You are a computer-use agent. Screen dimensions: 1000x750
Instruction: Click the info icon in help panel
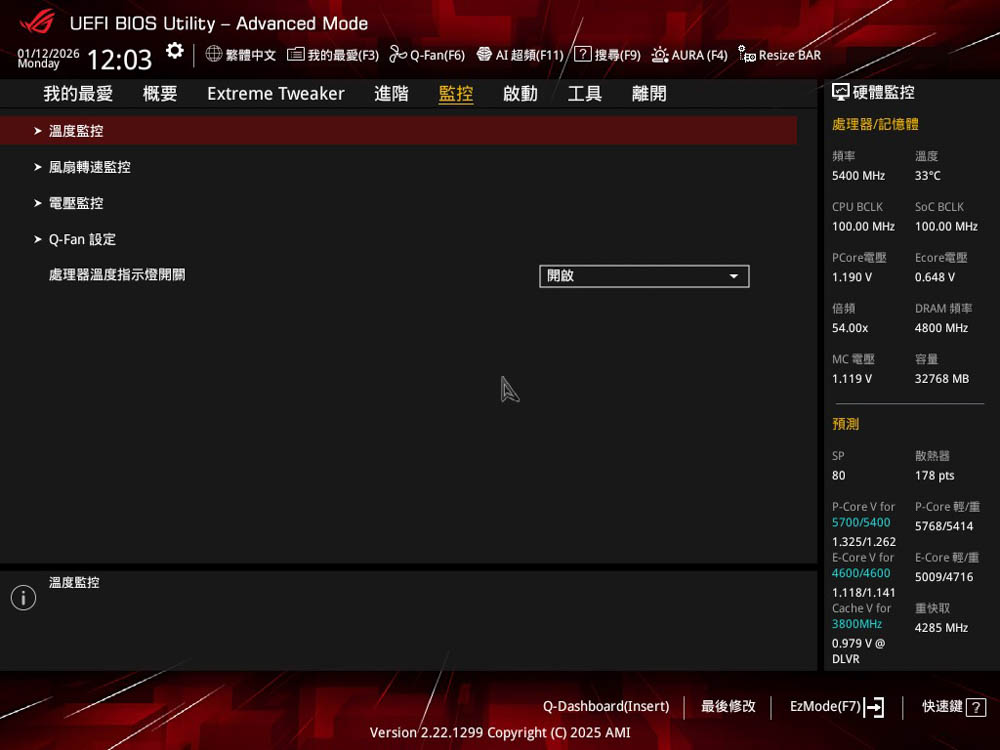[23, 598]
